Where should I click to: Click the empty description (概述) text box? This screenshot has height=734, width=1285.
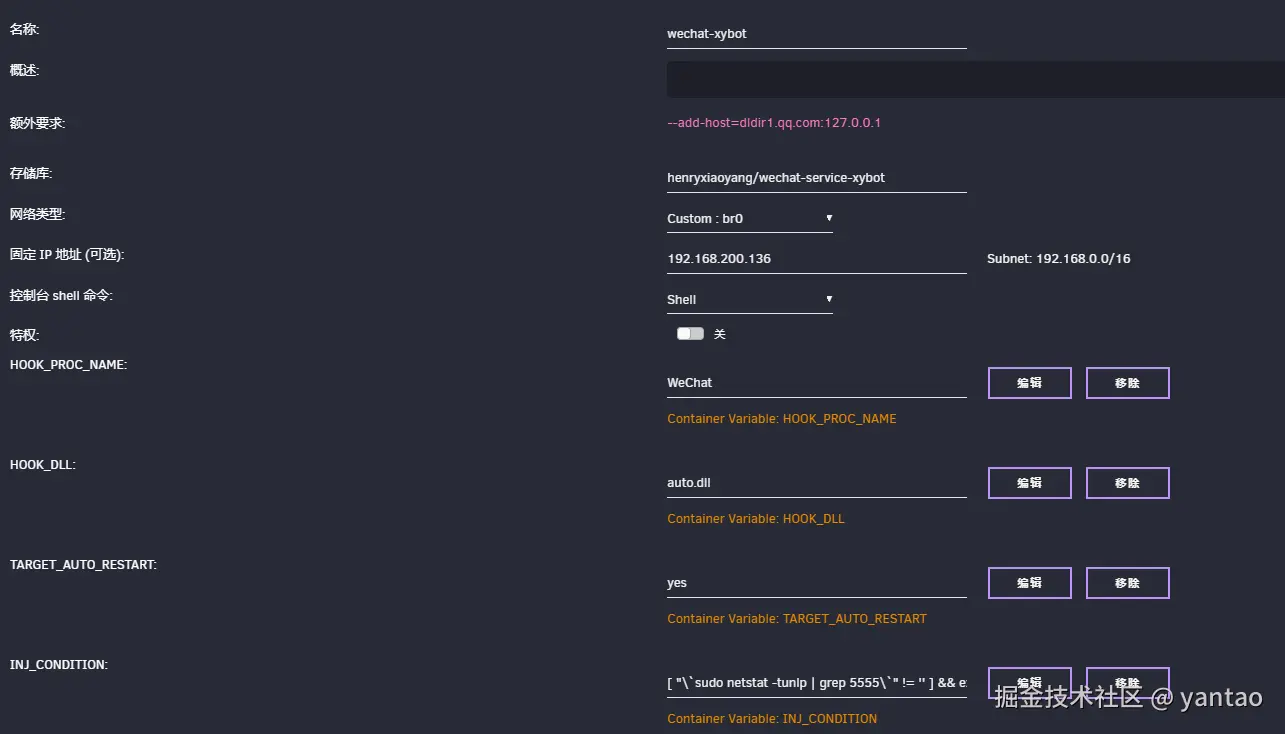click(975, 79)
